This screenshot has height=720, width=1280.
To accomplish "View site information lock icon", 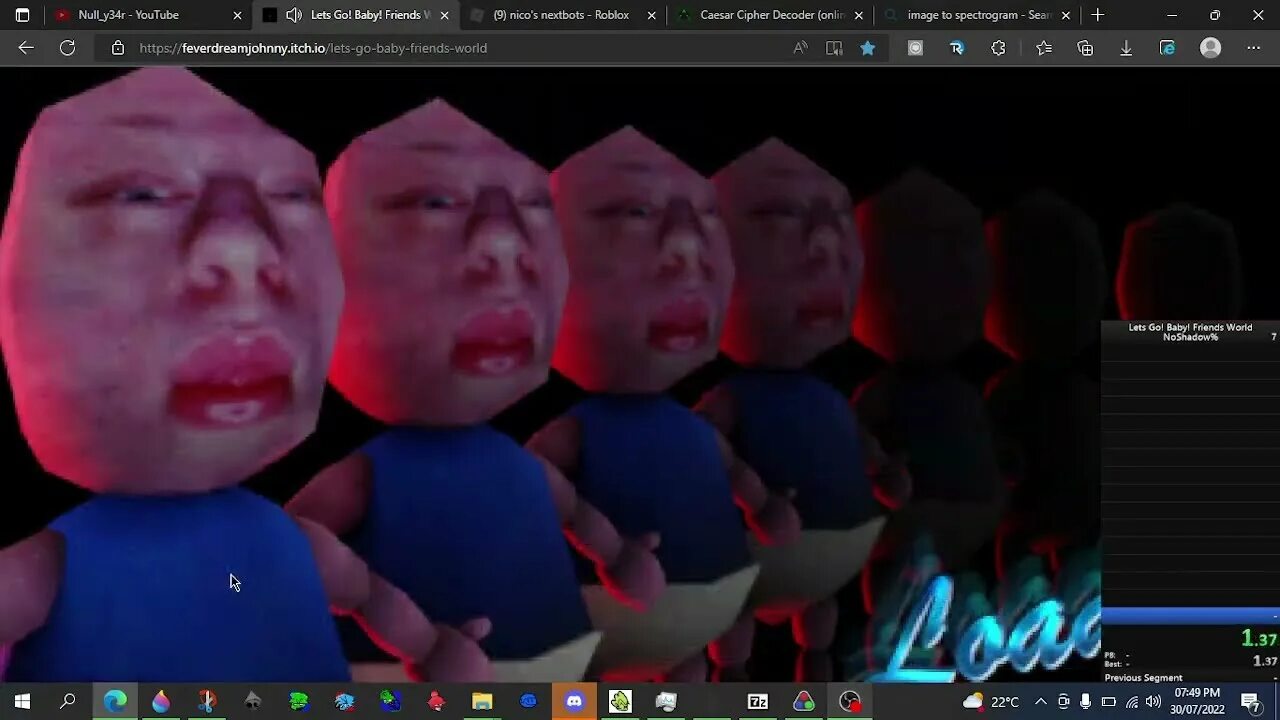I will (x=118, y=48).
